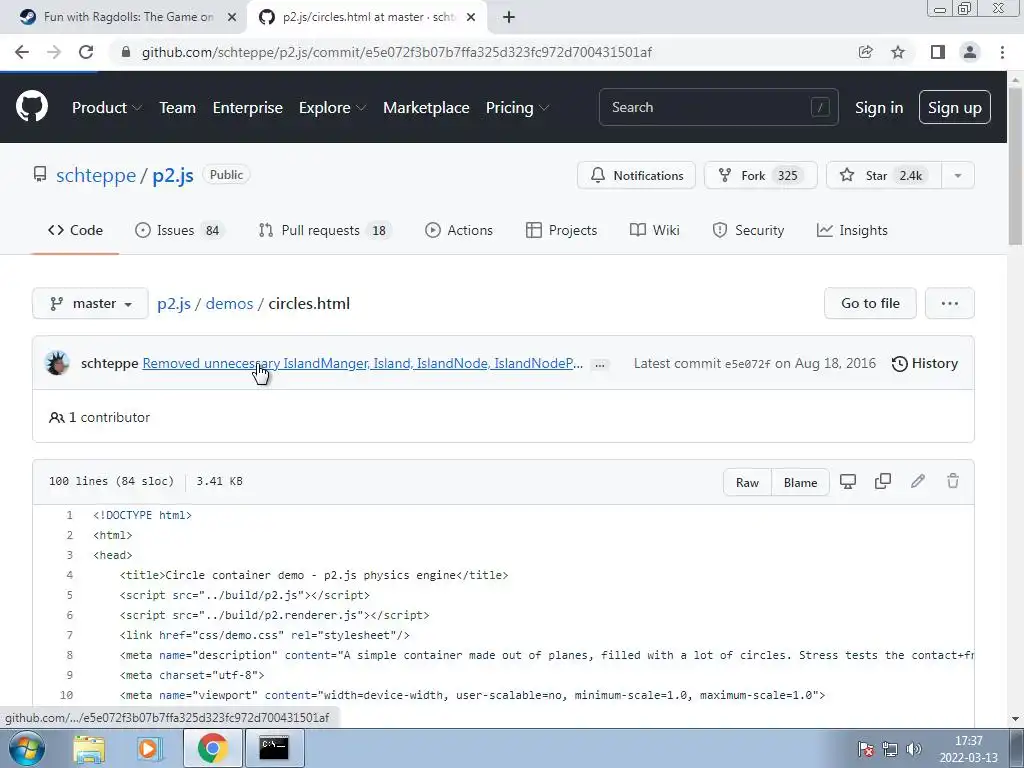
Task: Star the repository
Action: (884, 176)
